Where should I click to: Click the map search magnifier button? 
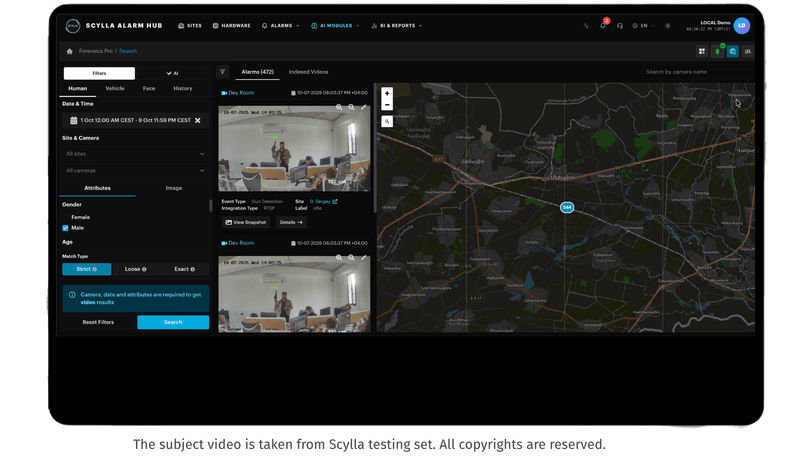[387, 121]
